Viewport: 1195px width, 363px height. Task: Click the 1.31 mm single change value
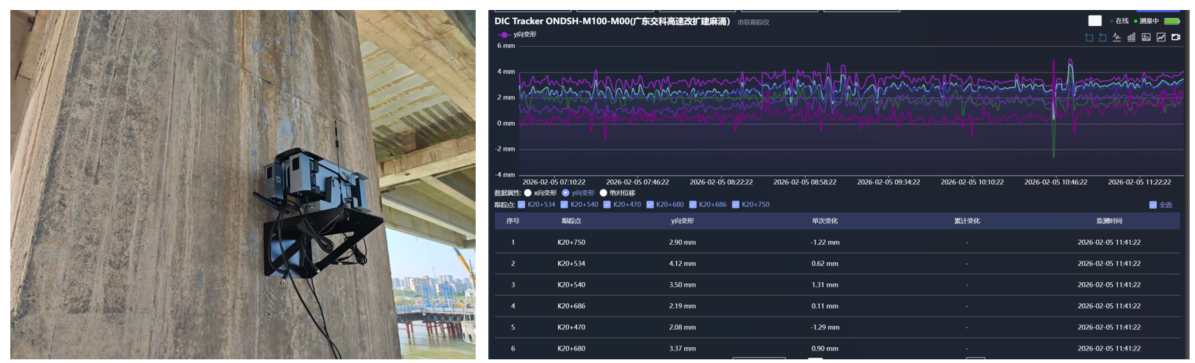coord(825,285)
